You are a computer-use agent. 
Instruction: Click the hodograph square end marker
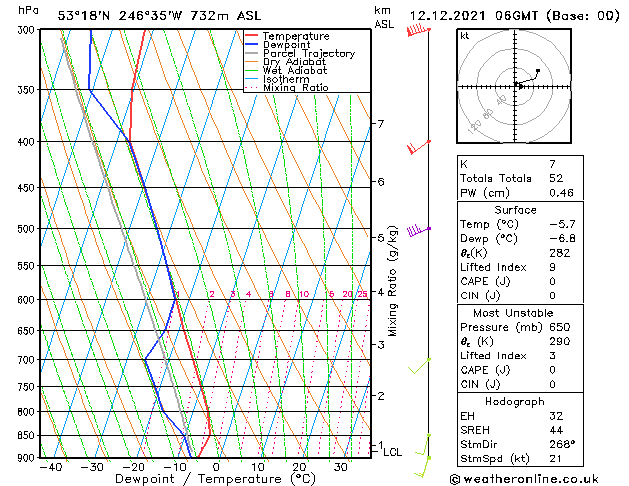[x=538, y=71]
